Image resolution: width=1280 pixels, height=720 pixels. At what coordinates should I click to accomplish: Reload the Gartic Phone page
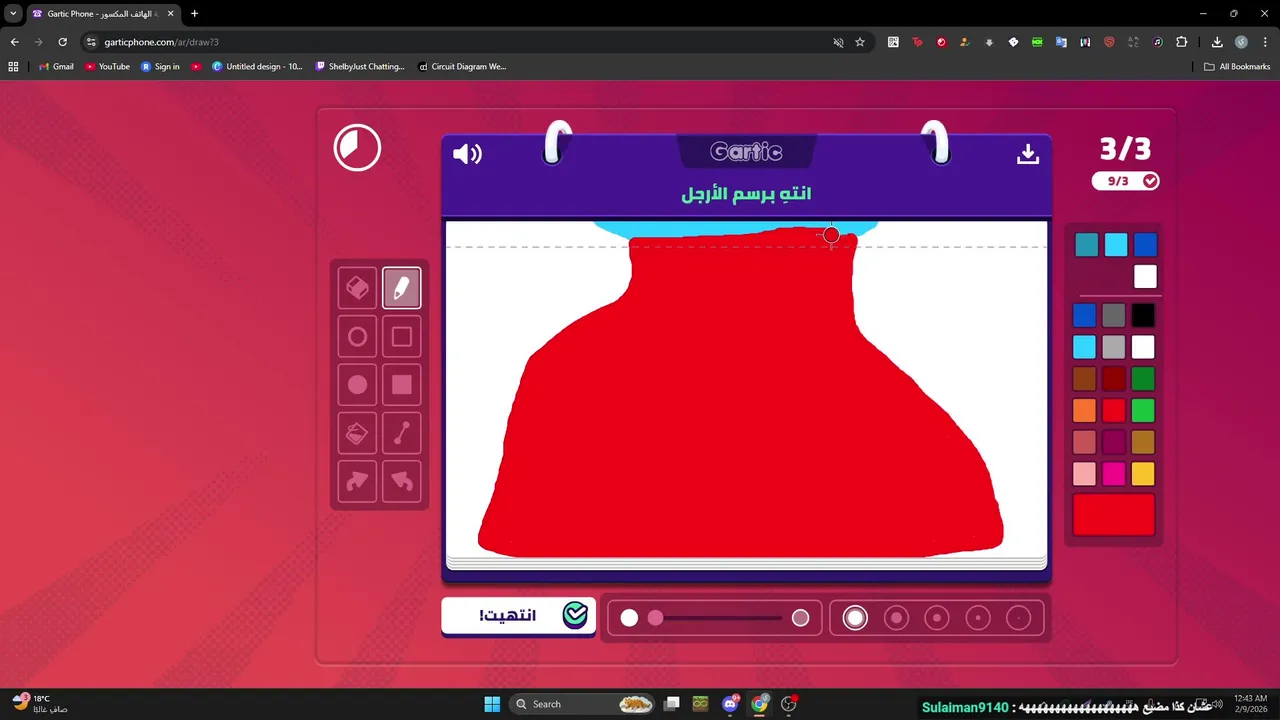[62, 42]
